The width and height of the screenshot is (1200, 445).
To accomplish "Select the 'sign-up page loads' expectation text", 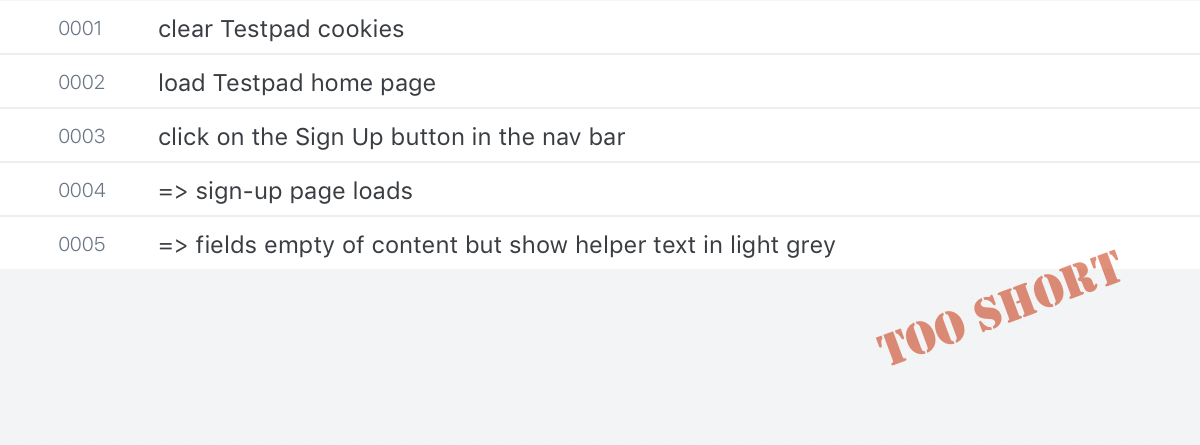I will (x=304, y=191).
